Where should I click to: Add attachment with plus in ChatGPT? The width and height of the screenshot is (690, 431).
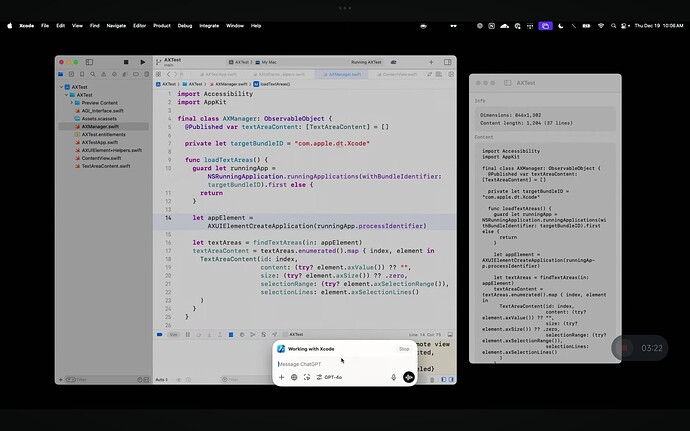coord(281,377)
